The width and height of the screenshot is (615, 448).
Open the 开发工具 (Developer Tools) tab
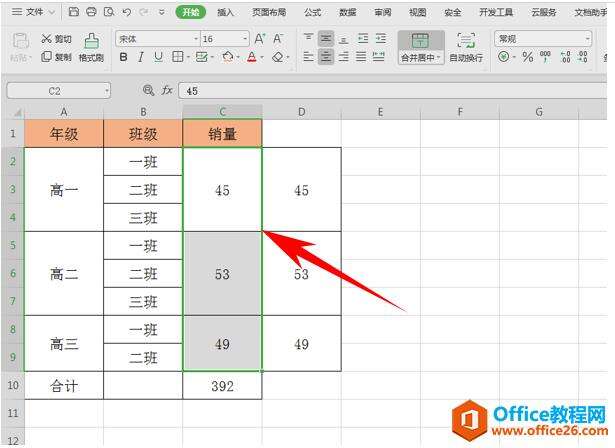coord(496,13)
